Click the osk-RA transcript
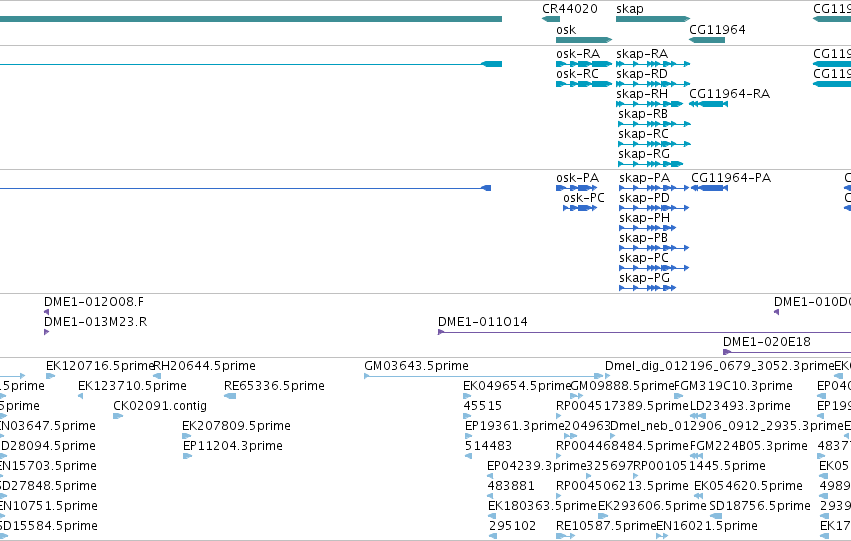851x541 pixels. point(584,64)
